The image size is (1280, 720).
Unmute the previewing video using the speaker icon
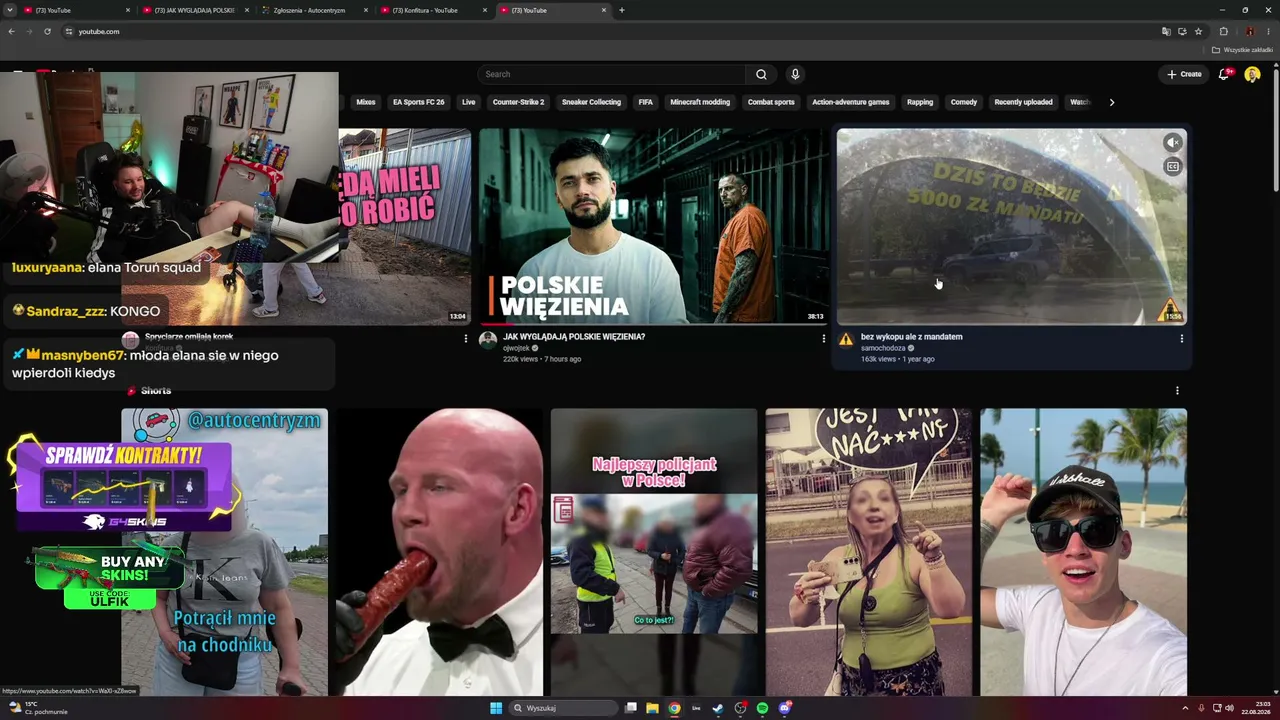[x=1173, y=143]
